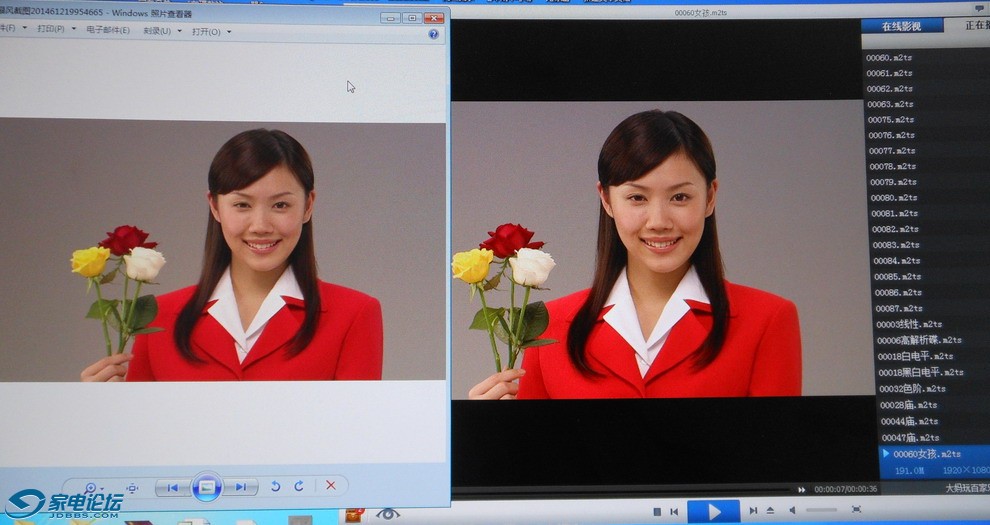Image resolution: width=990 pixels, height=525 pixels.
Task: Expand the 打开(O) dropdown
Action: tap(211, 32)
